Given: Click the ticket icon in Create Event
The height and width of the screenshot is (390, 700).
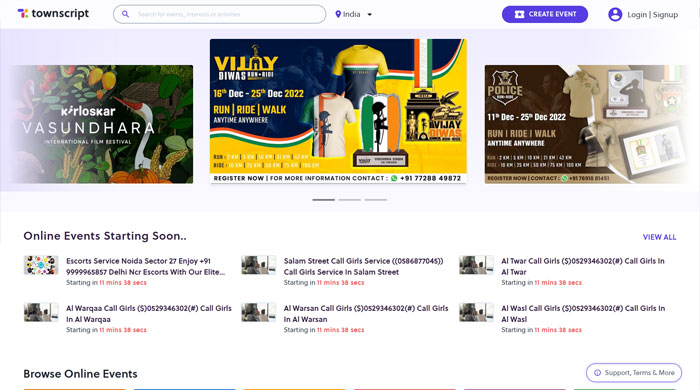Looking at the screenshot, I should [x=519, y=14].
